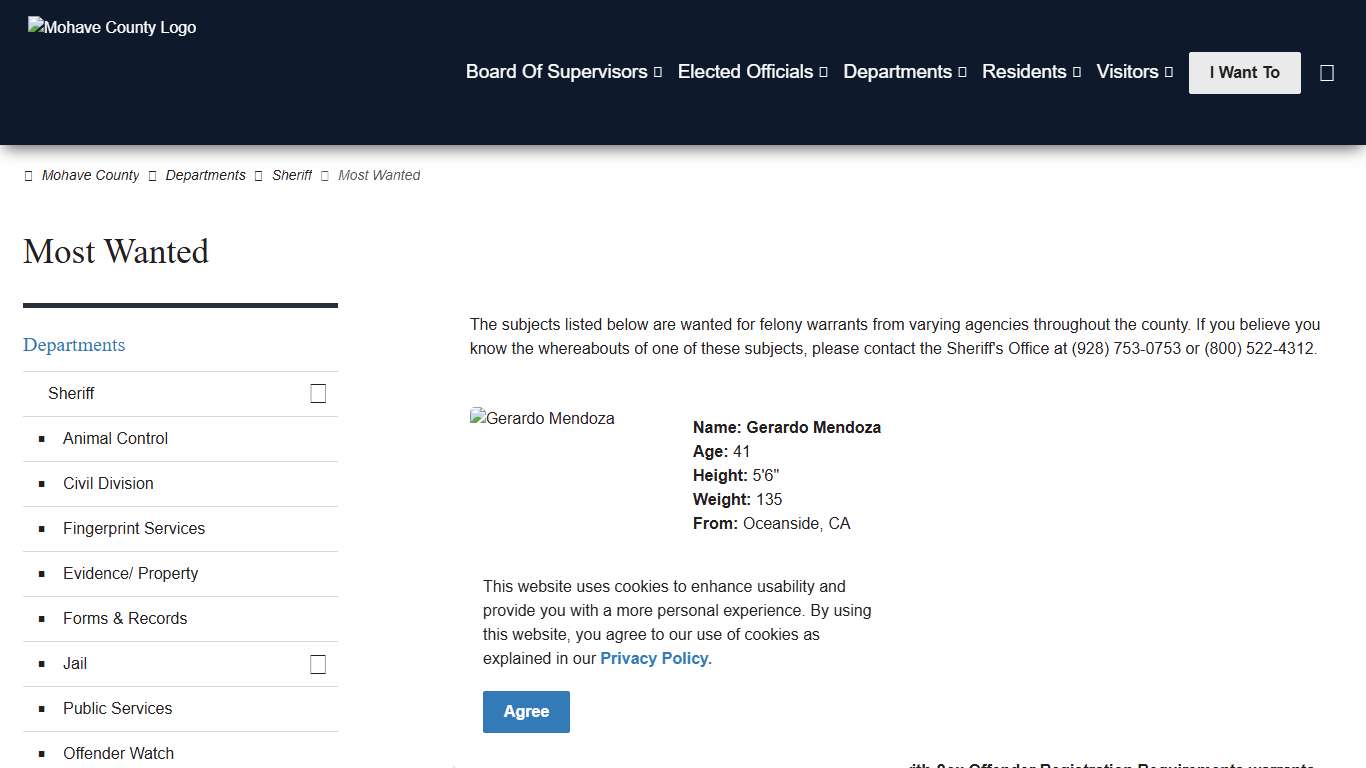Expand the Jail sidebar submenu
This screenshot has height=768, width=1366.
[318, 664]
